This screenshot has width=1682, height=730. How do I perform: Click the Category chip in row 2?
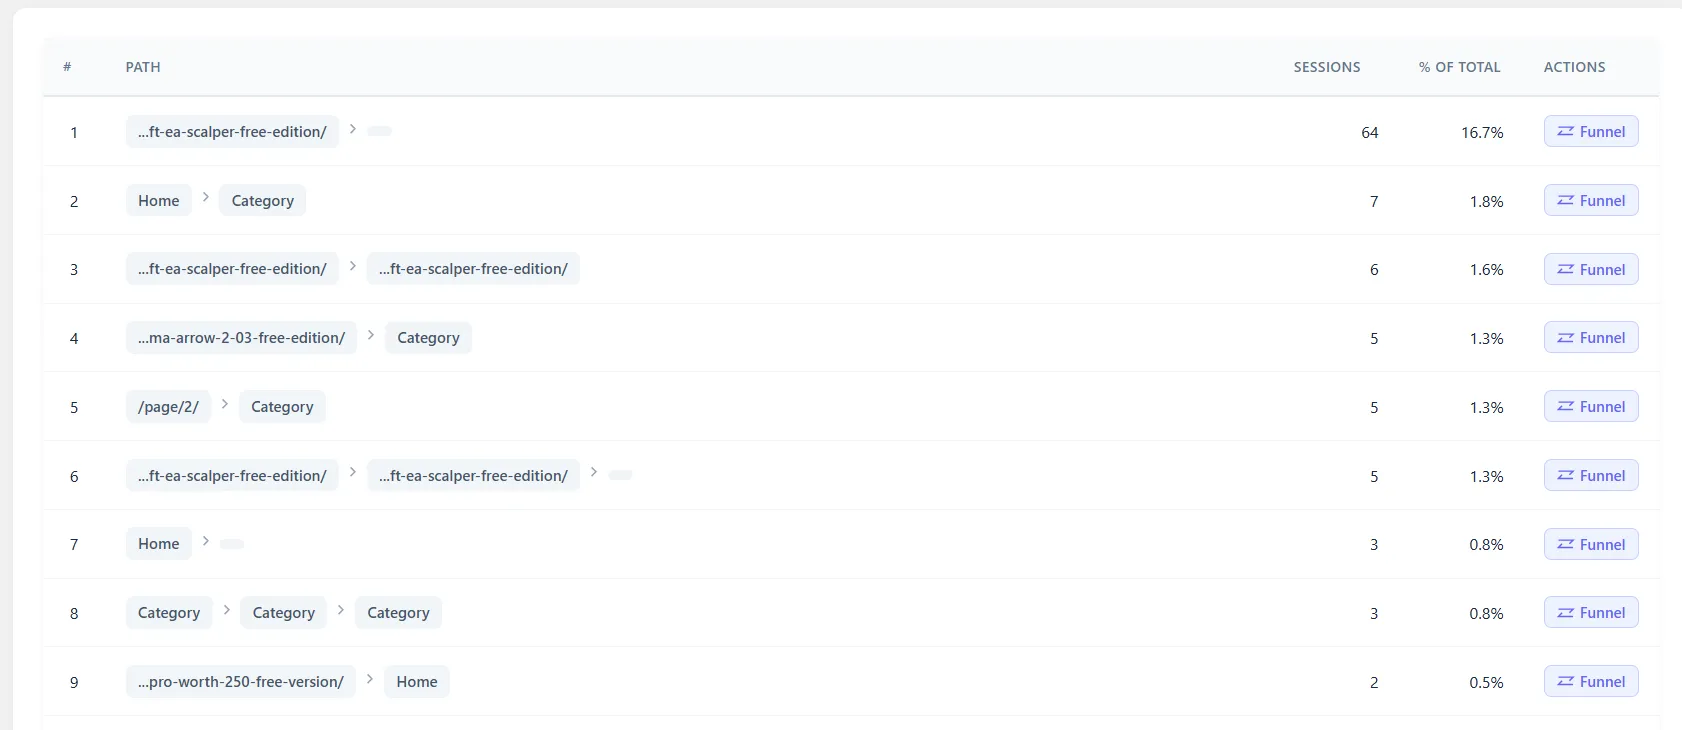263,200
